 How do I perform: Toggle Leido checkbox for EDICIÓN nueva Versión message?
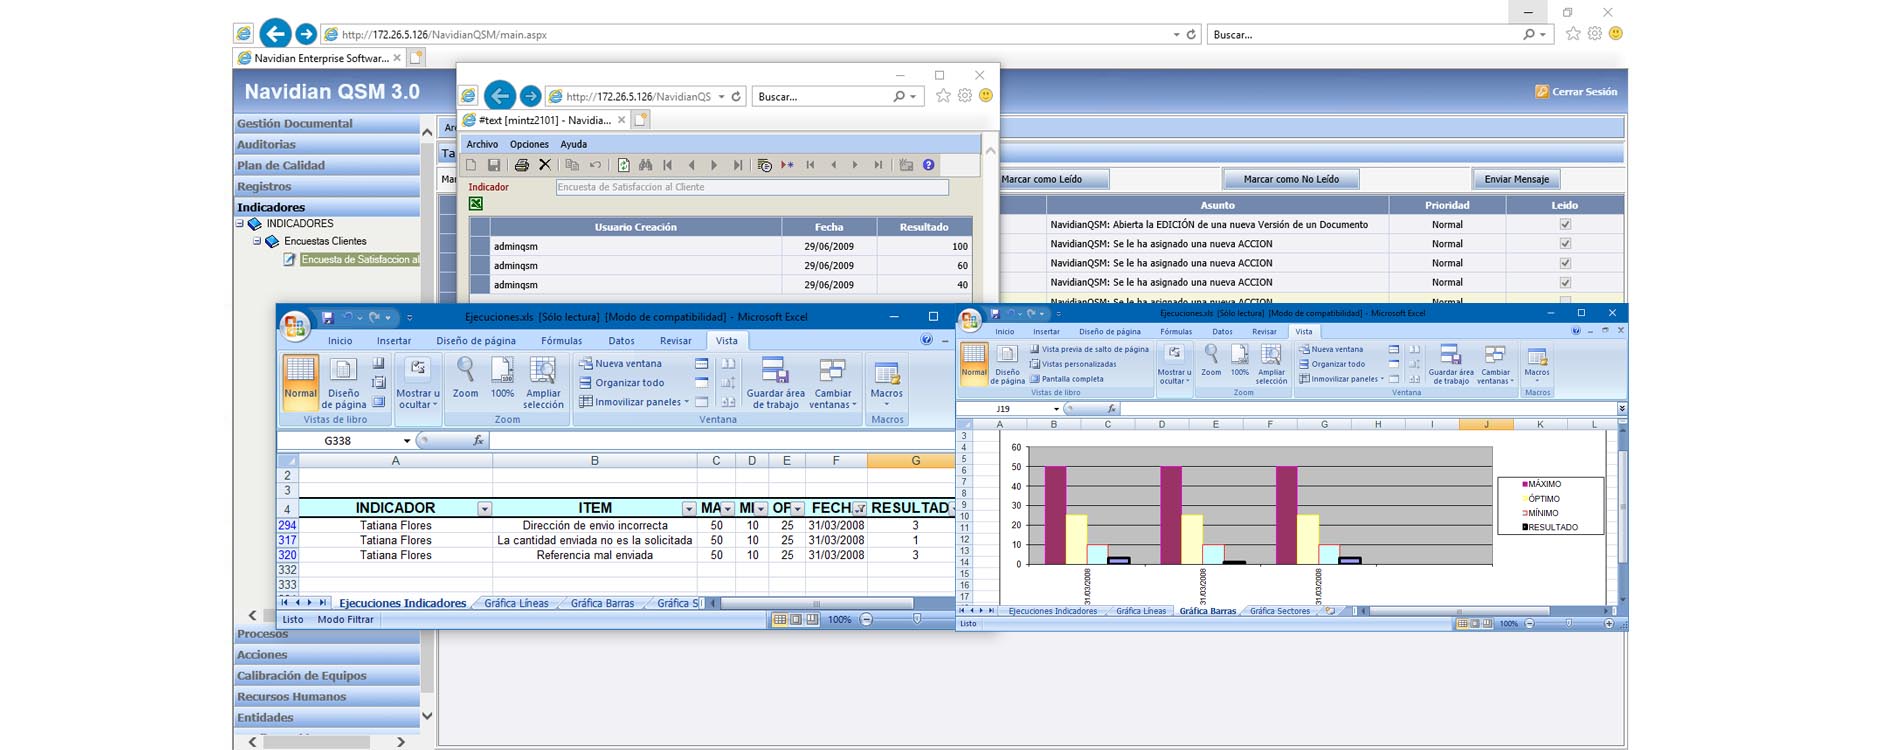coord(1565,225)
